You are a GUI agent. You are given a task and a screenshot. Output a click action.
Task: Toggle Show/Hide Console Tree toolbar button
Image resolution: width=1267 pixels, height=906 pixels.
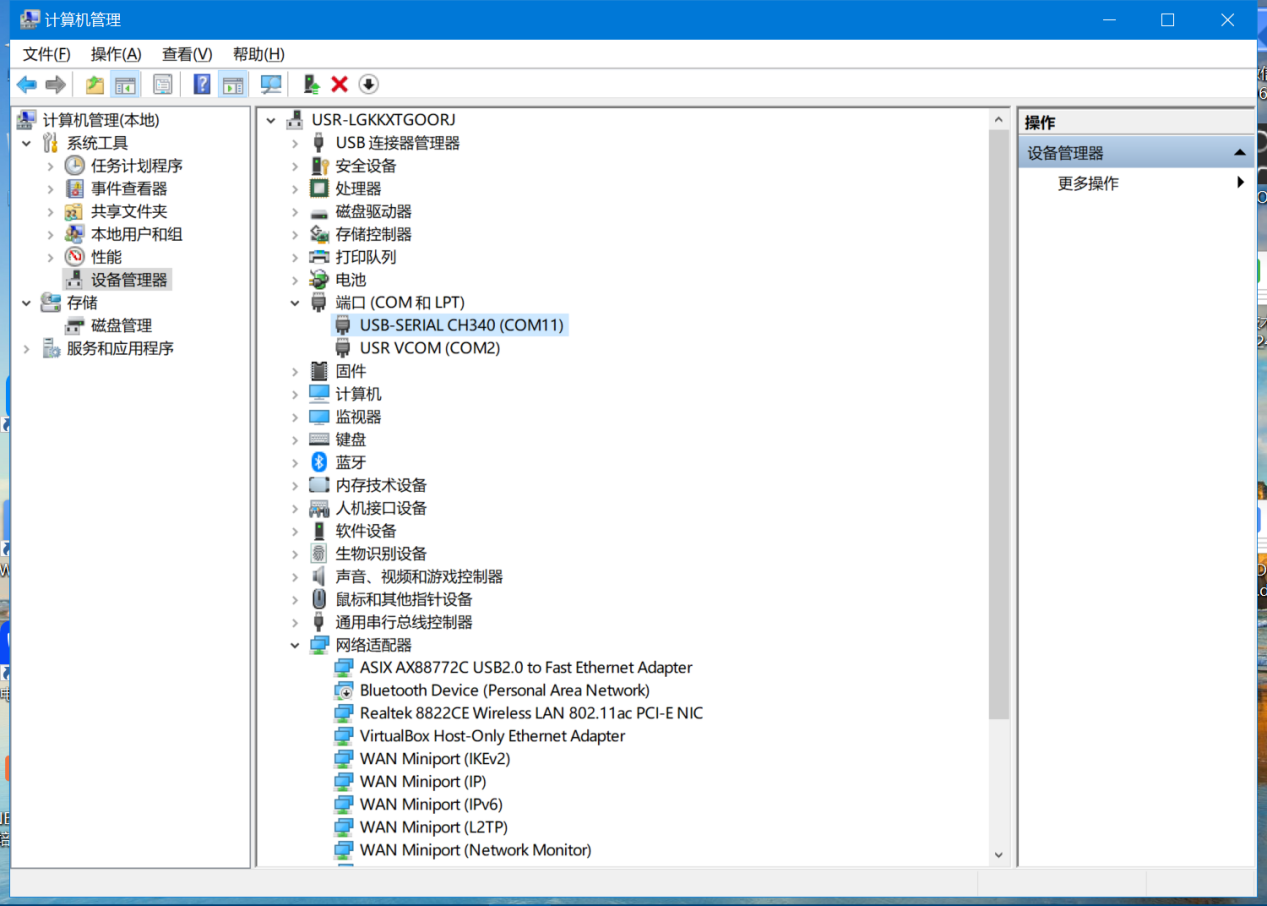(125, 85)
